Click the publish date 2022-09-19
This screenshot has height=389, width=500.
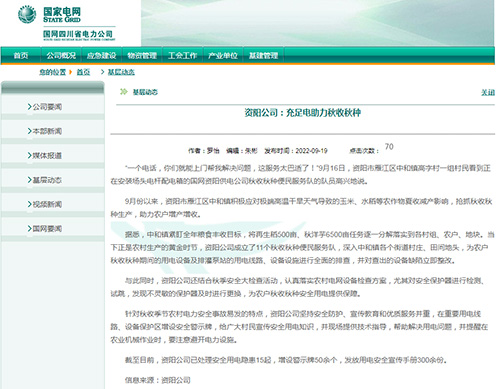(311, 151)
